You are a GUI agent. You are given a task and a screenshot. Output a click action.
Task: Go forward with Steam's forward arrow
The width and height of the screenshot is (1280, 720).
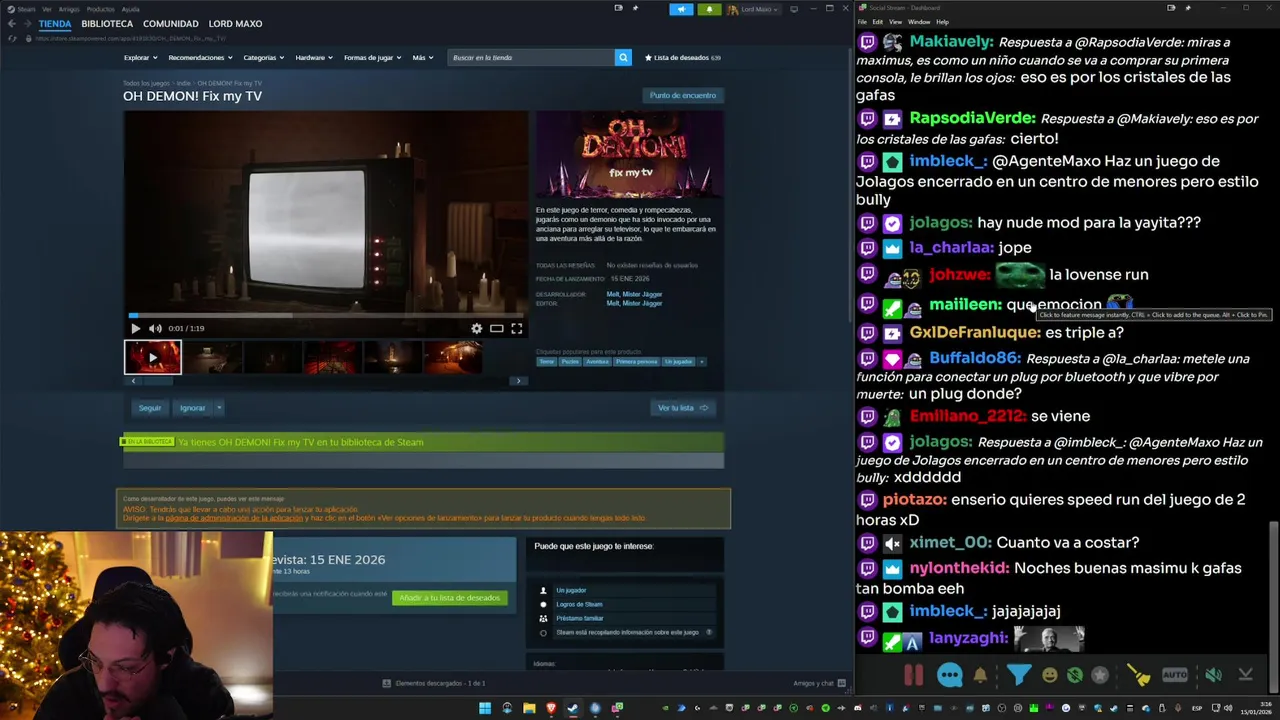coord(27,23)
